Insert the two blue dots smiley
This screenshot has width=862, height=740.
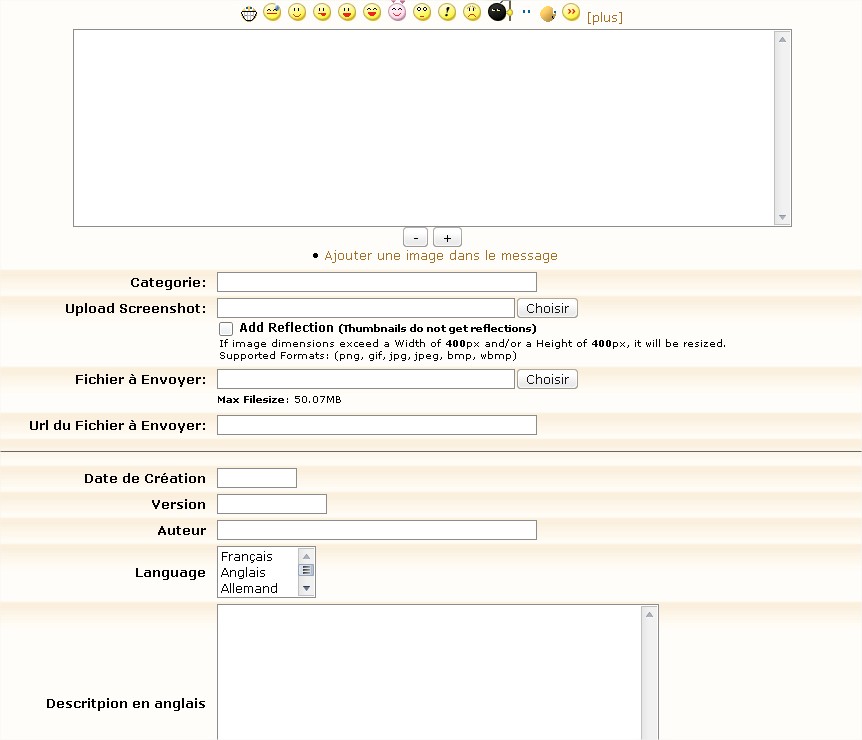pyautogui.click(x=526, y=14)
